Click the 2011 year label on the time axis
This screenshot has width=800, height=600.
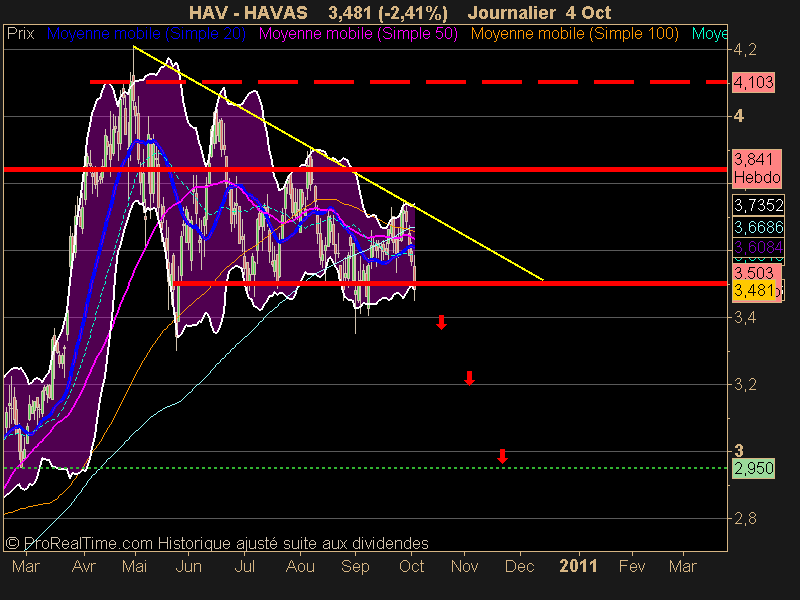tap(578, 566)
